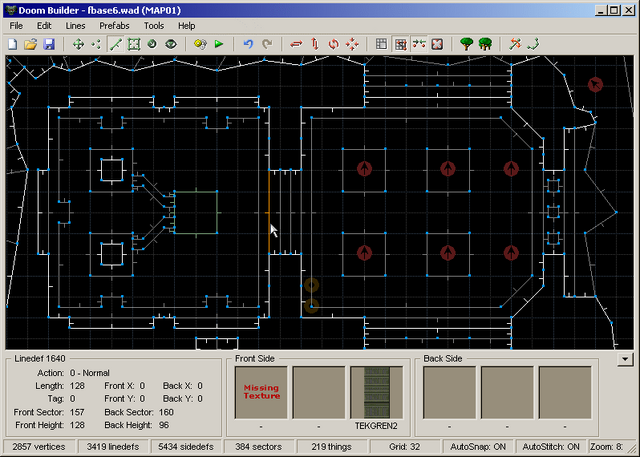Image resolution: width=640 pixels, height=457 pixels.
Task: Test the map with the green play button
Action: (x=219, y=44)
